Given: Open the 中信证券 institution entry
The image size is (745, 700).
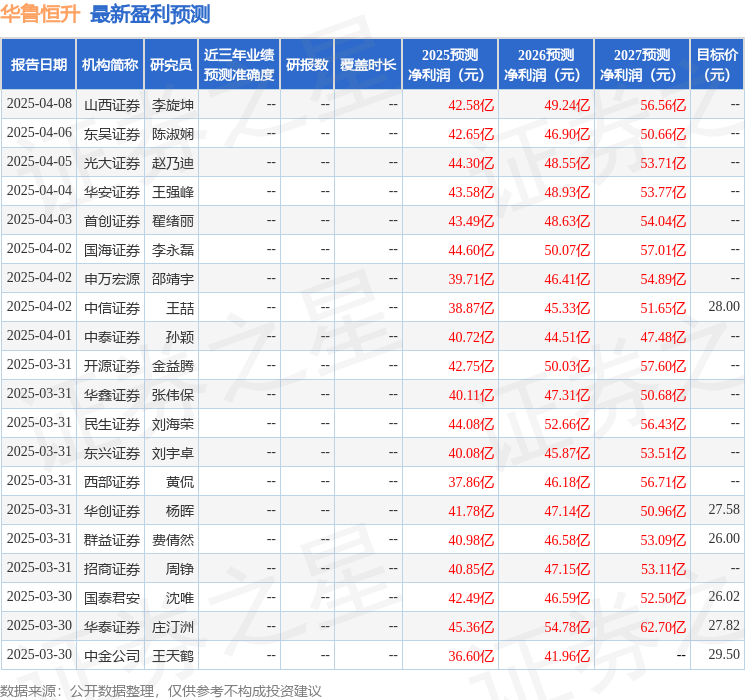Looking at the screenshot, I should tap(112, 308).
